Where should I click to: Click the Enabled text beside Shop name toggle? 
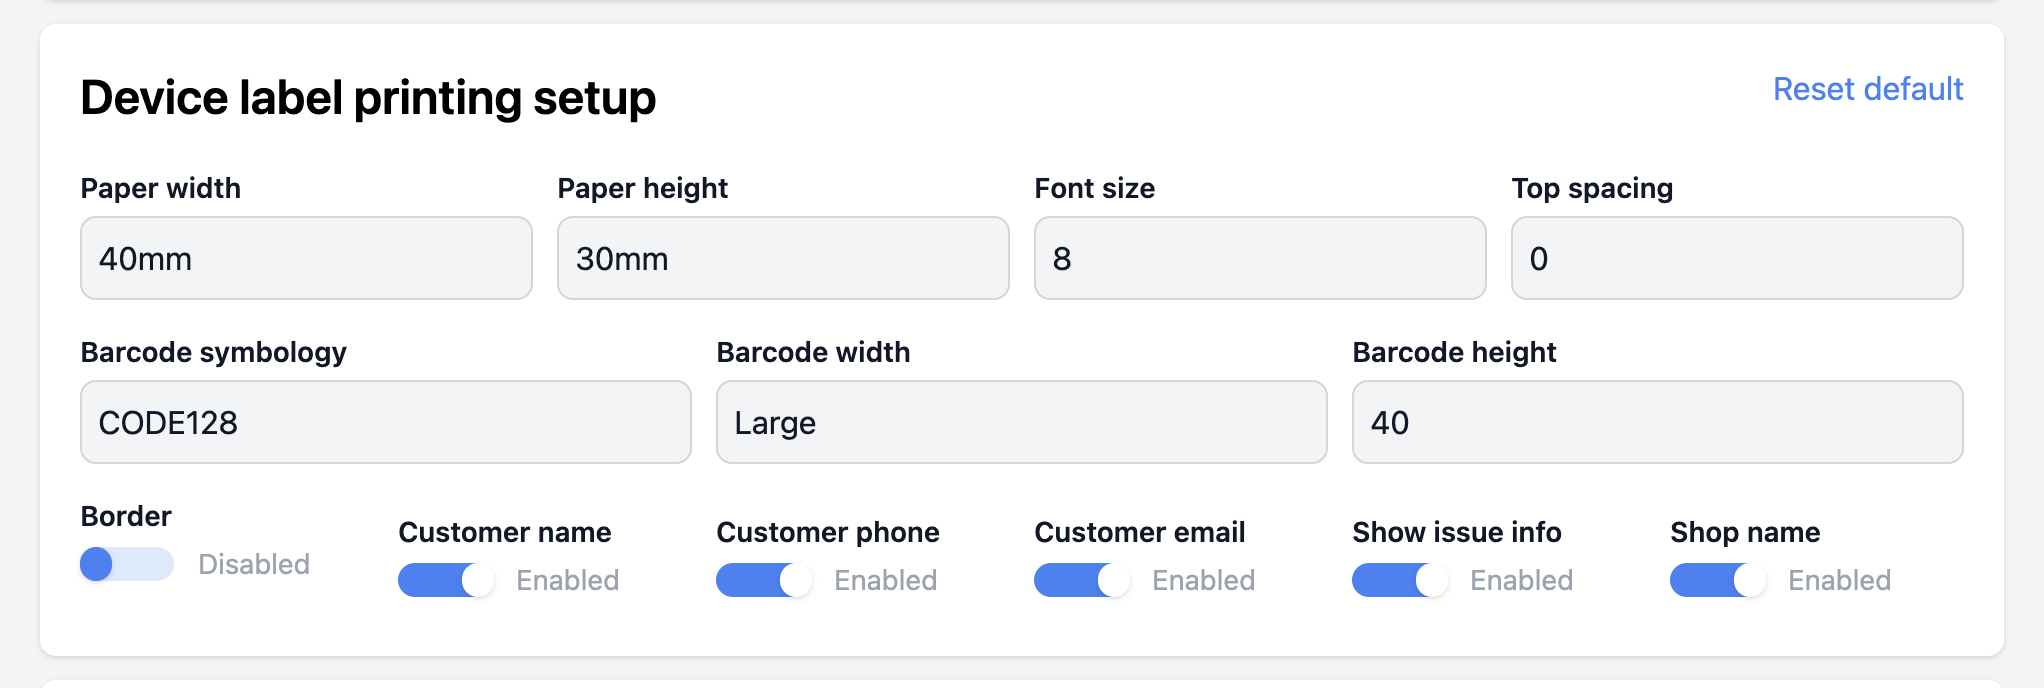tap(1839, 580)
